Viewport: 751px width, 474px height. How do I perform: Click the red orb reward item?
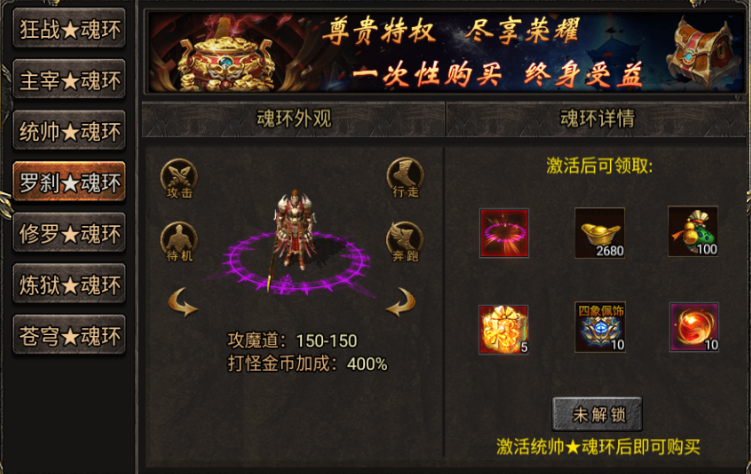point(694,327)
